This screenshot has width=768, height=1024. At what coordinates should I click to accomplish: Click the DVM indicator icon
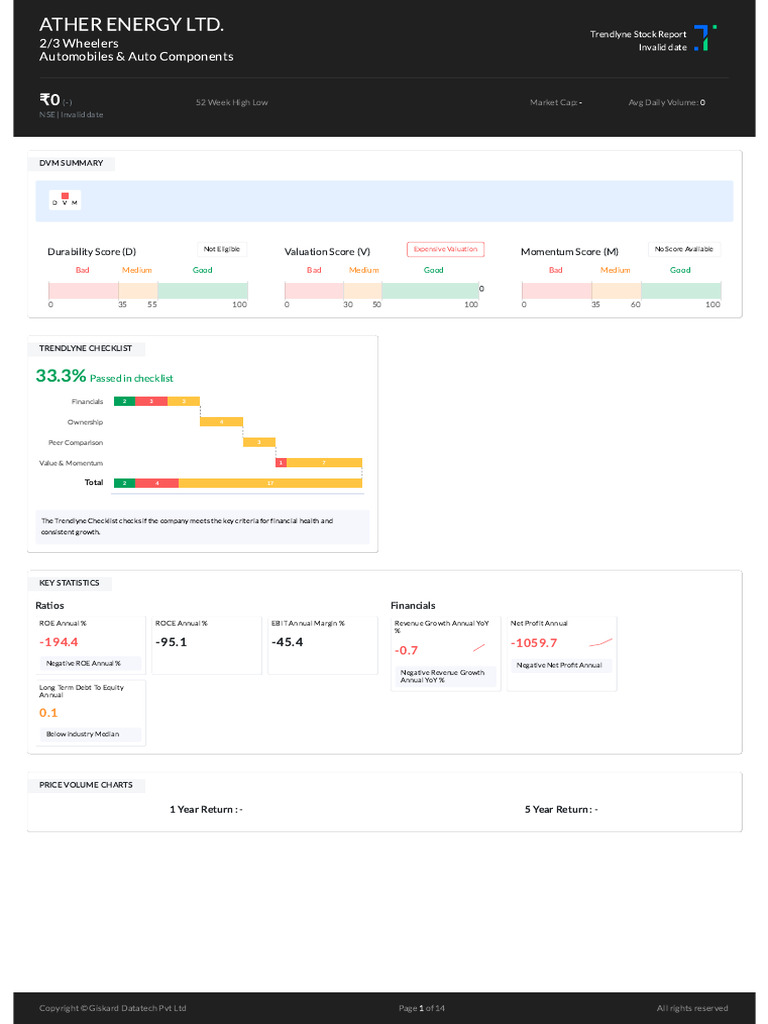point(65,201)
